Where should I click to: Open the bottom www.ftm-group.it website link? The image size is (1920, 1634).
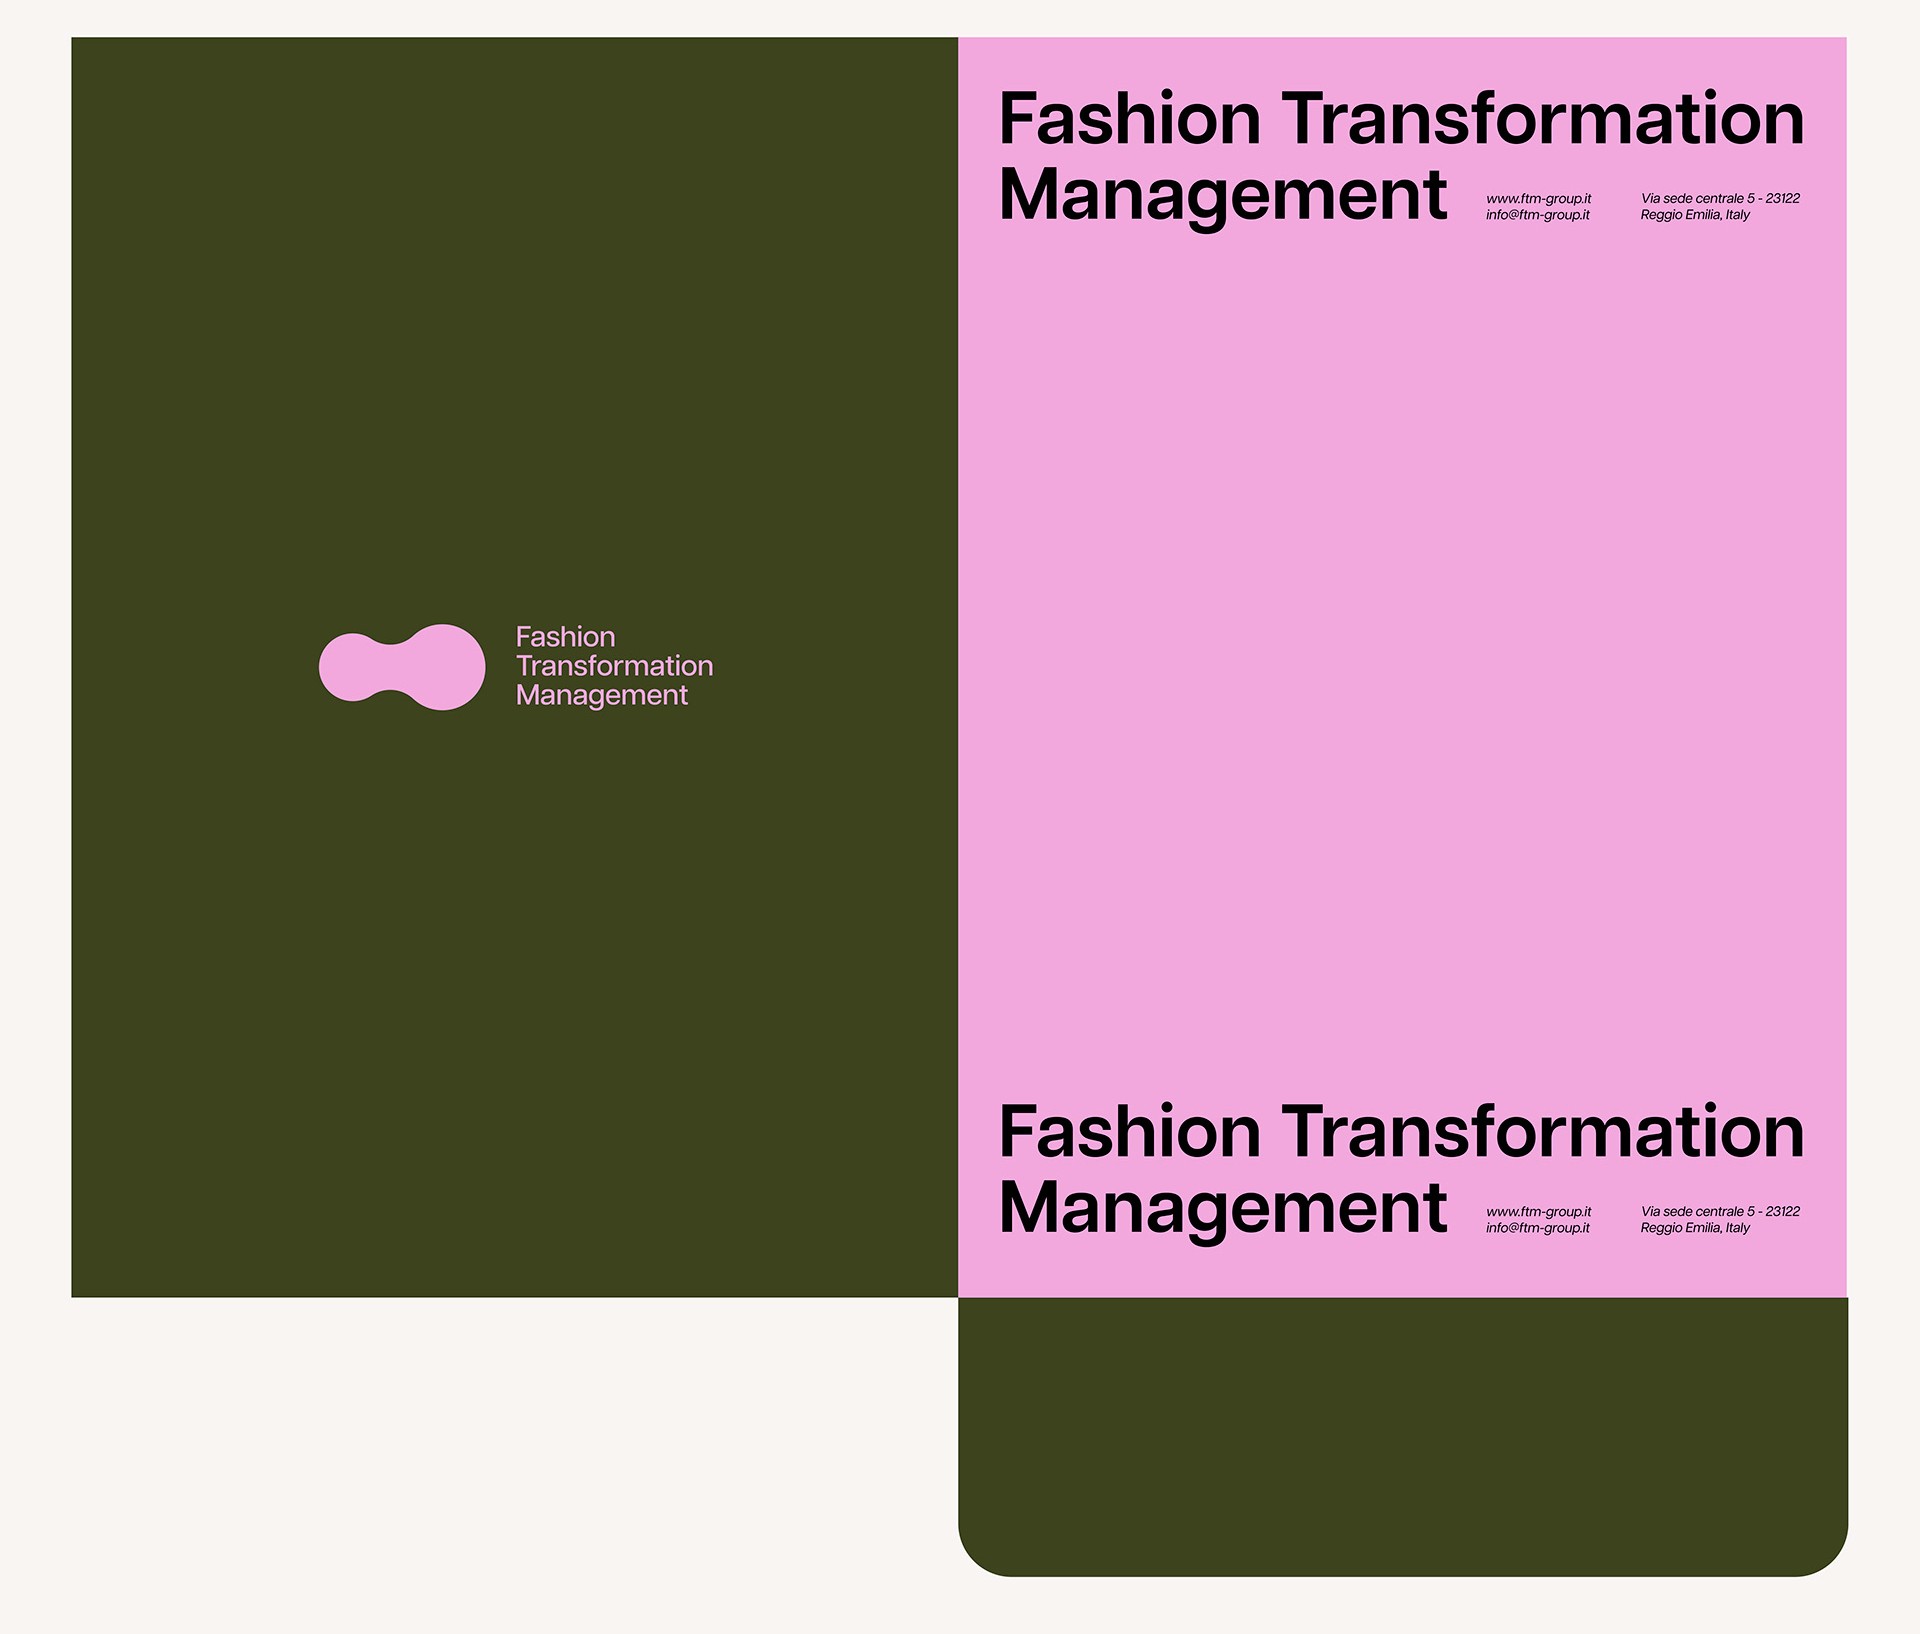(x=1538, y=1212)
